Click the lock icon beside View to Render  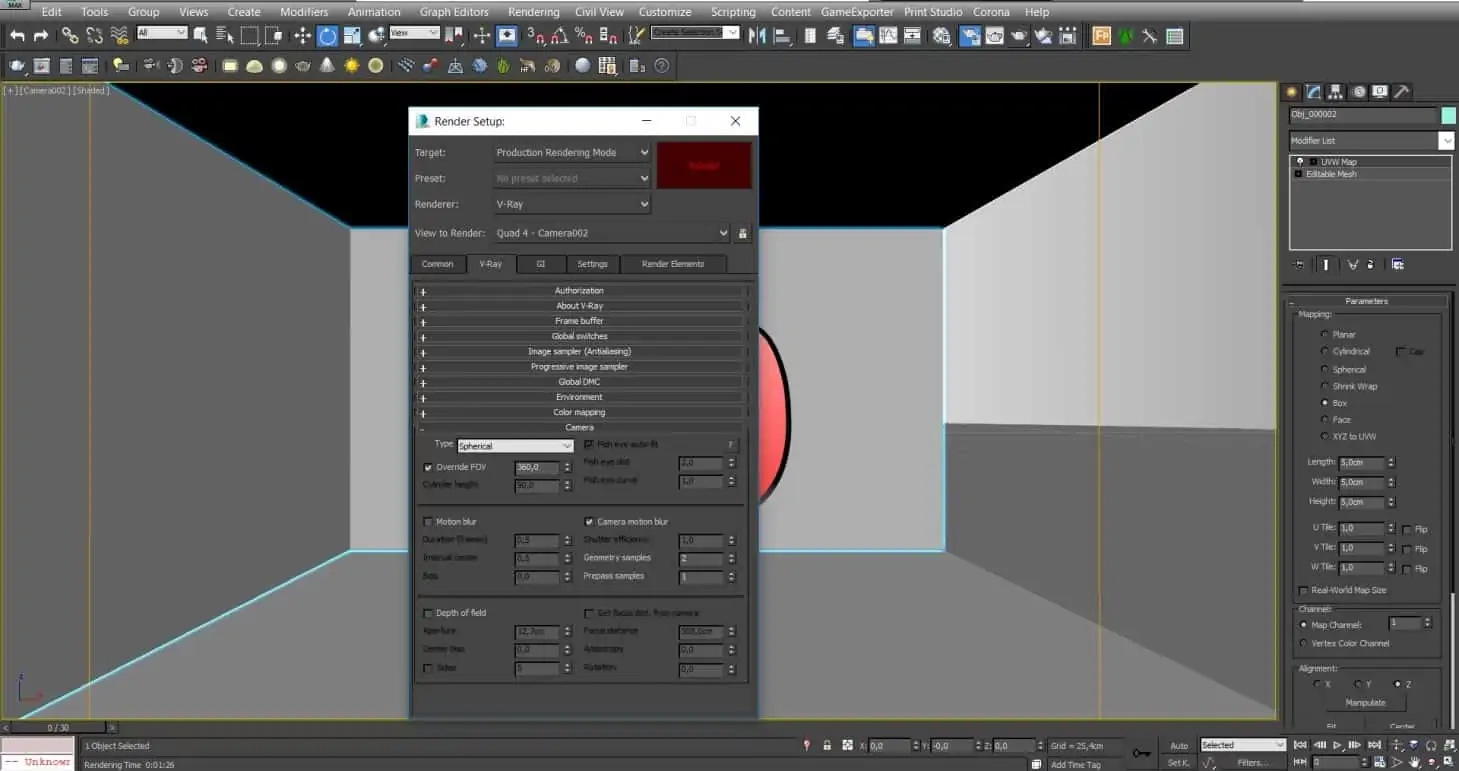tap(742, 233)
